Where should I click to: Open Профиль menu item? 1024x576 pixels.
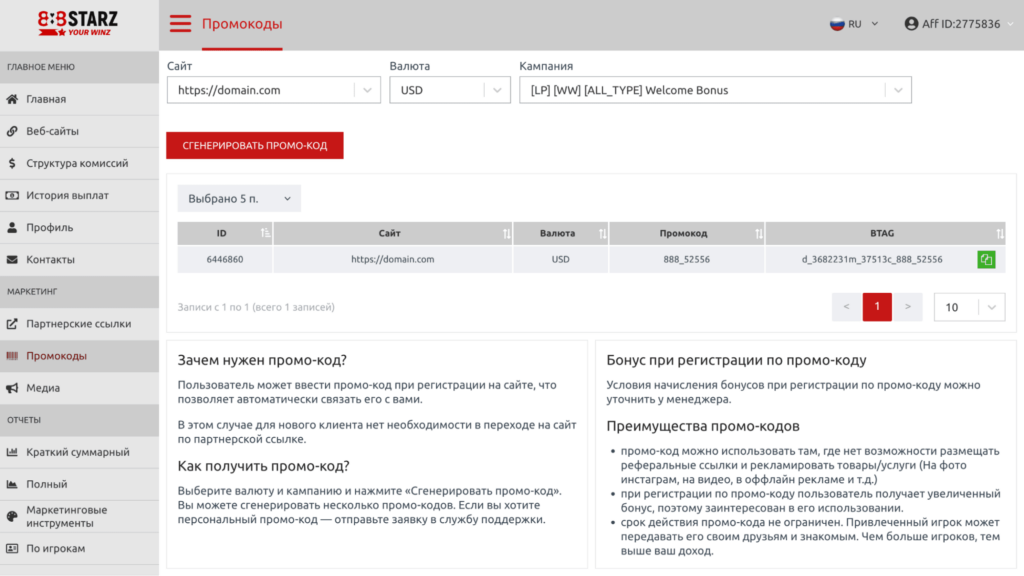pyautogui.click(x=79, y=227)
